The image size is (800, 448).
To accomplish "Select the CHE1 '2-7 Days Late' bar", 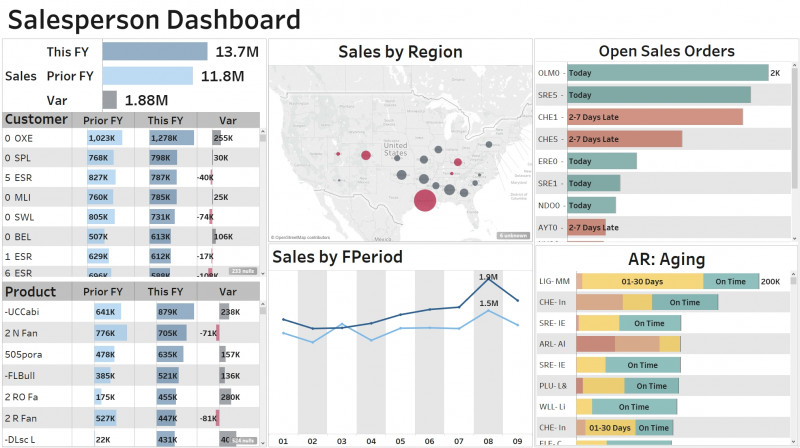I will point(655,117).
